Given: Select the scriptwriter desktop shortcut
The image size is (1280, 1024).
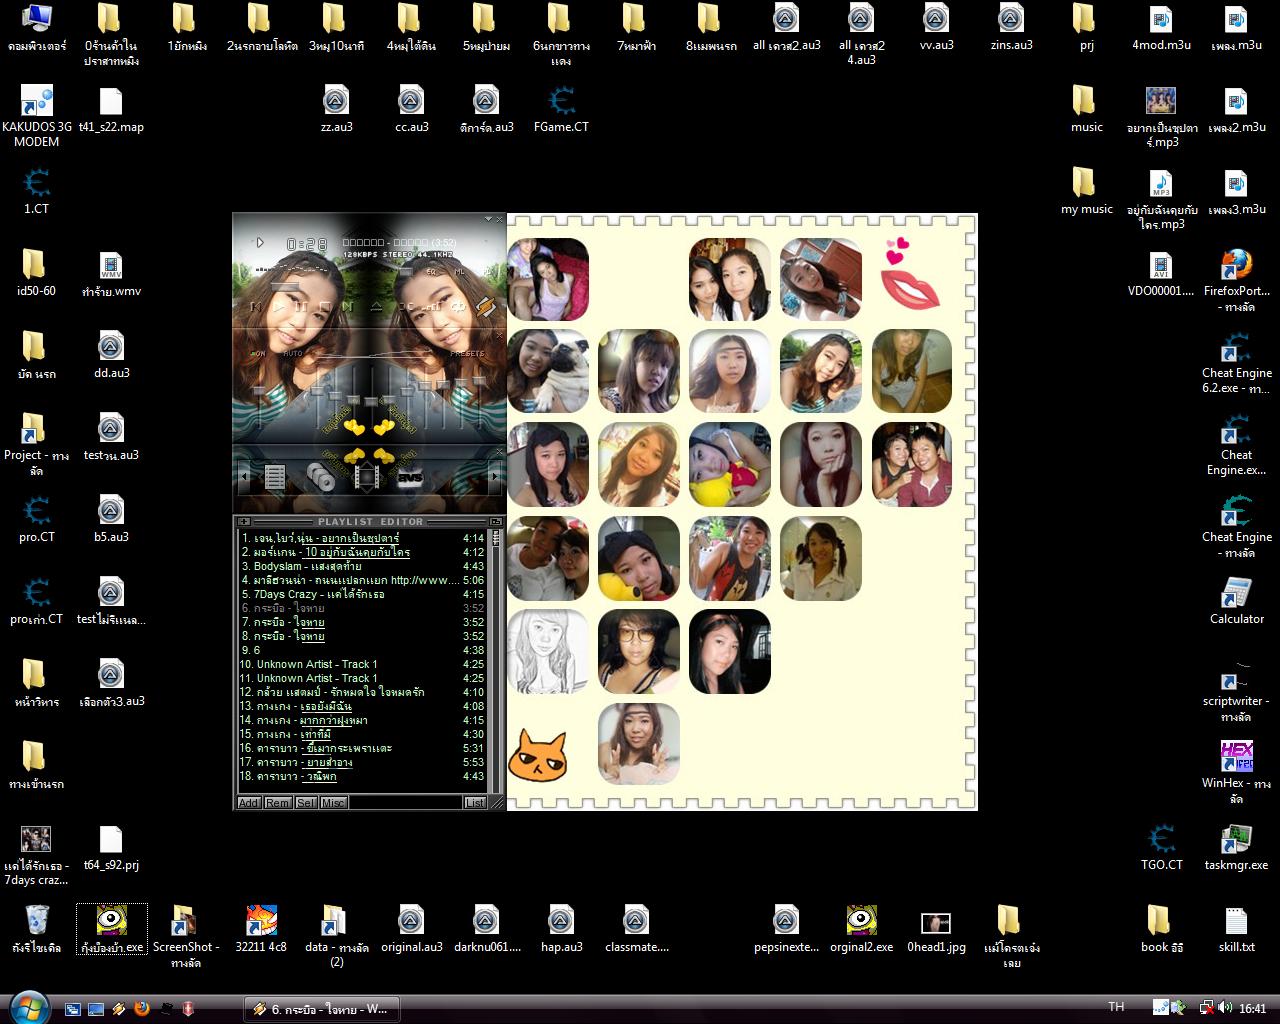Looking at the screenshot, I should click(1236, 690).
